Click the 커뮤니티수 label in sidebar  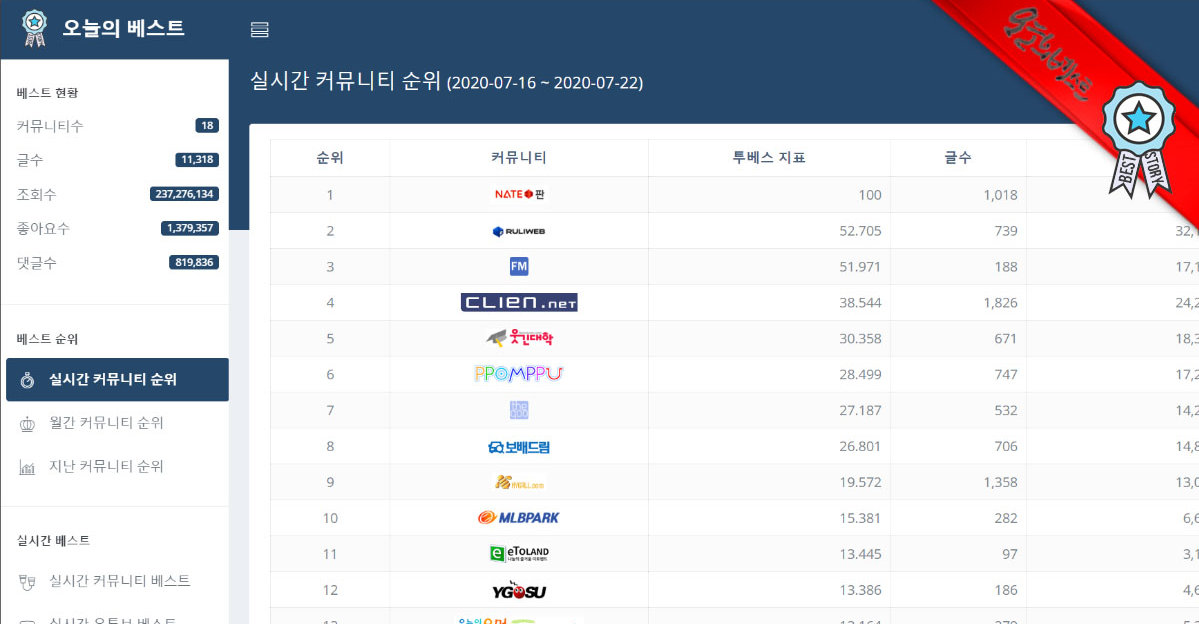[x=50, y=125]
